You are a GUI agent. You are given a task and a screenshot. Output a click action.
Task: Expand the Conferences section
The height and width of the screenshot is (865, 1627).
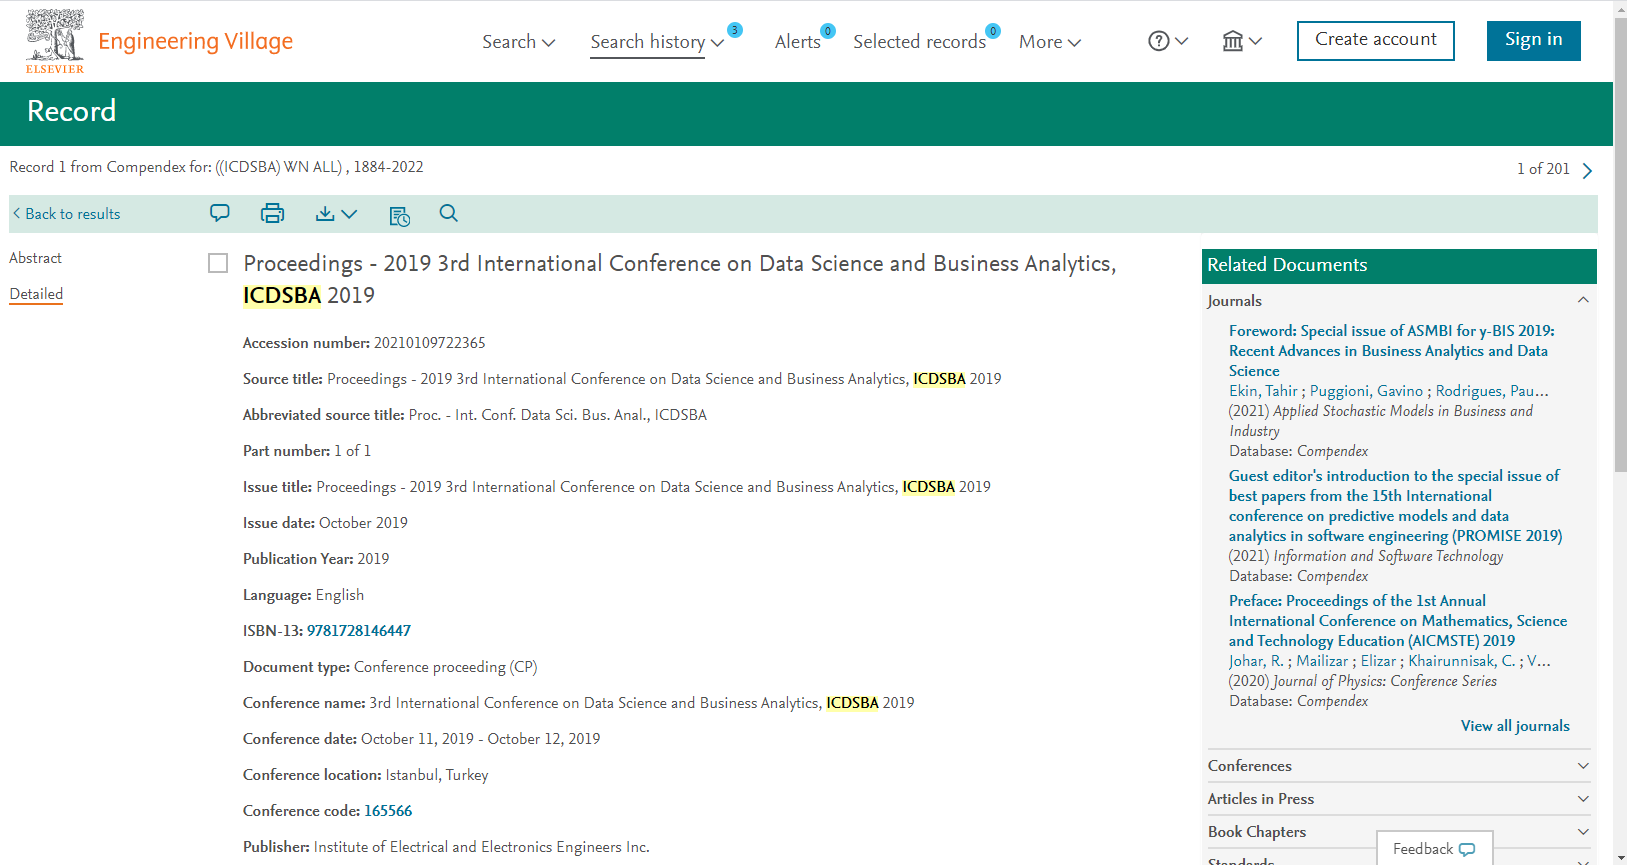[x=1583, y=766]
